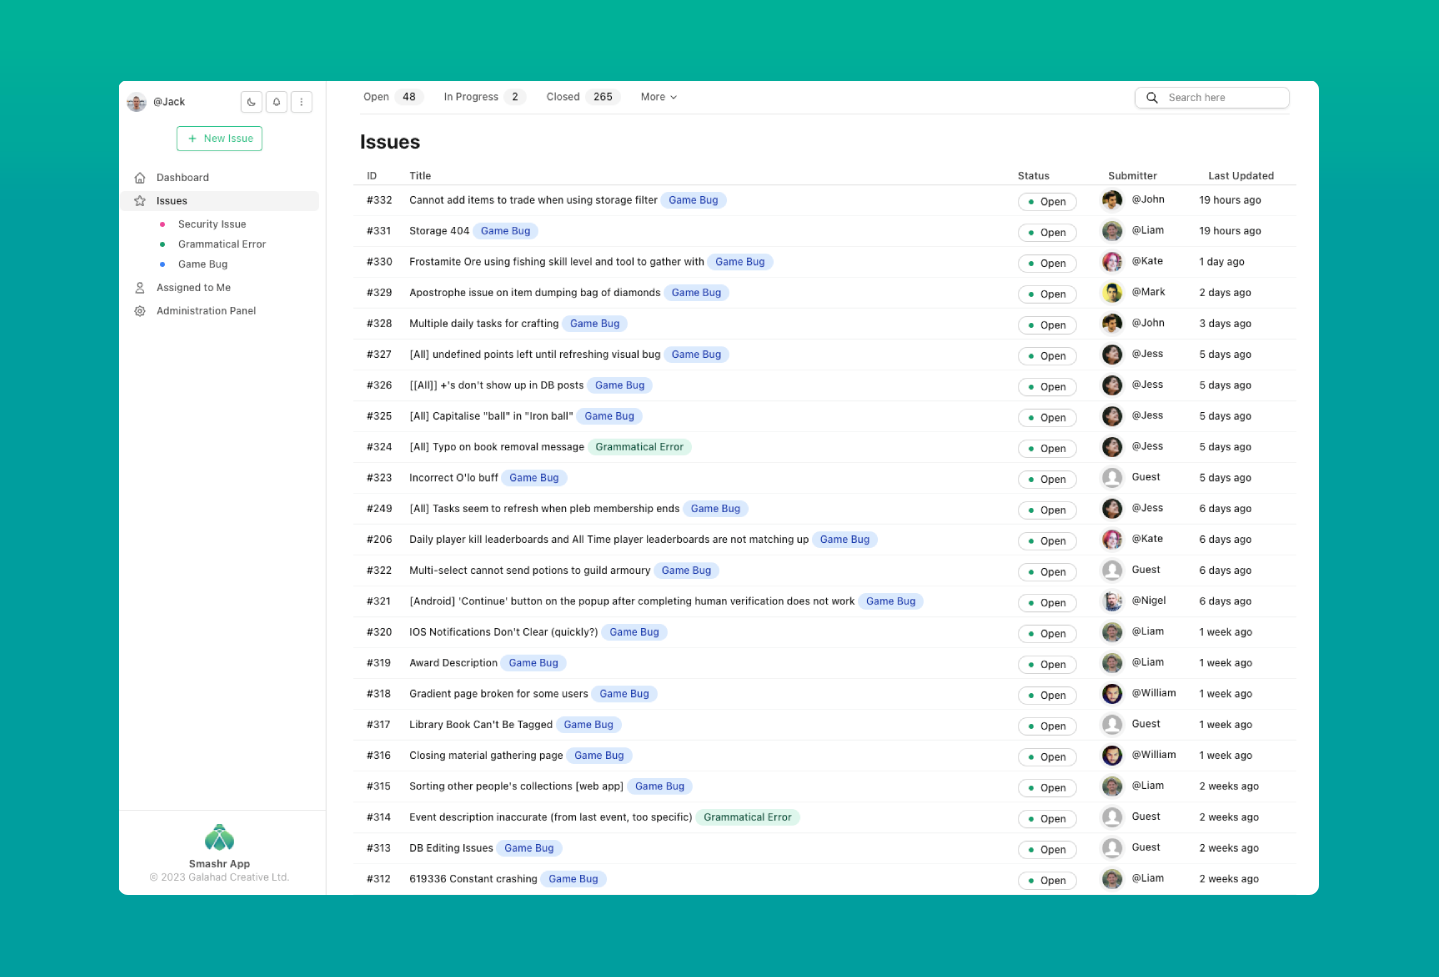Image resolution: width=1439 pixels, height=977 pixels.
Task: Open the three-dot overflow menu next to @Jack
Action: (301, 101)
